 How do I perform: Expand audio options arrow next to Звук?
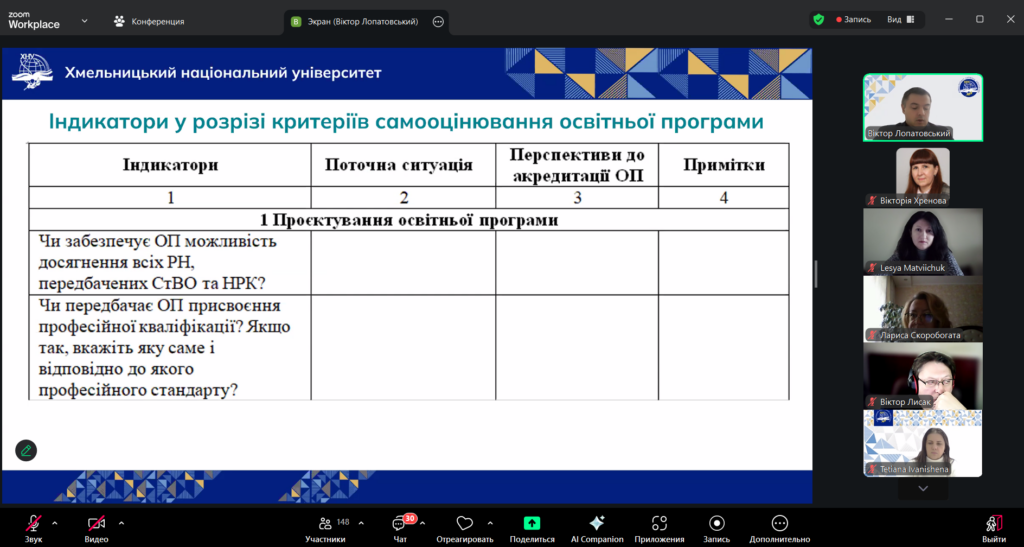pos(55,522)
